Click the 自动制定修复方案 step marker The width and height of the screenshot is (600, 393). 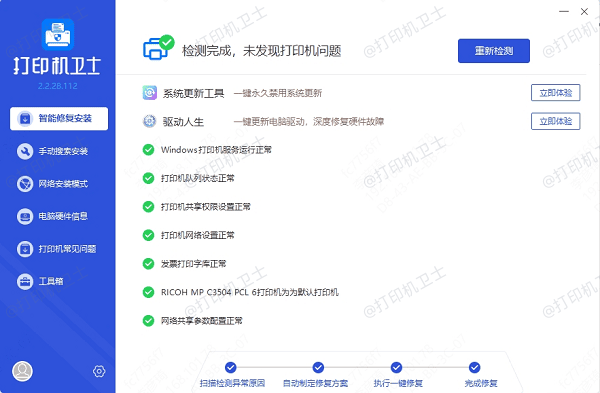pos(318,367)
